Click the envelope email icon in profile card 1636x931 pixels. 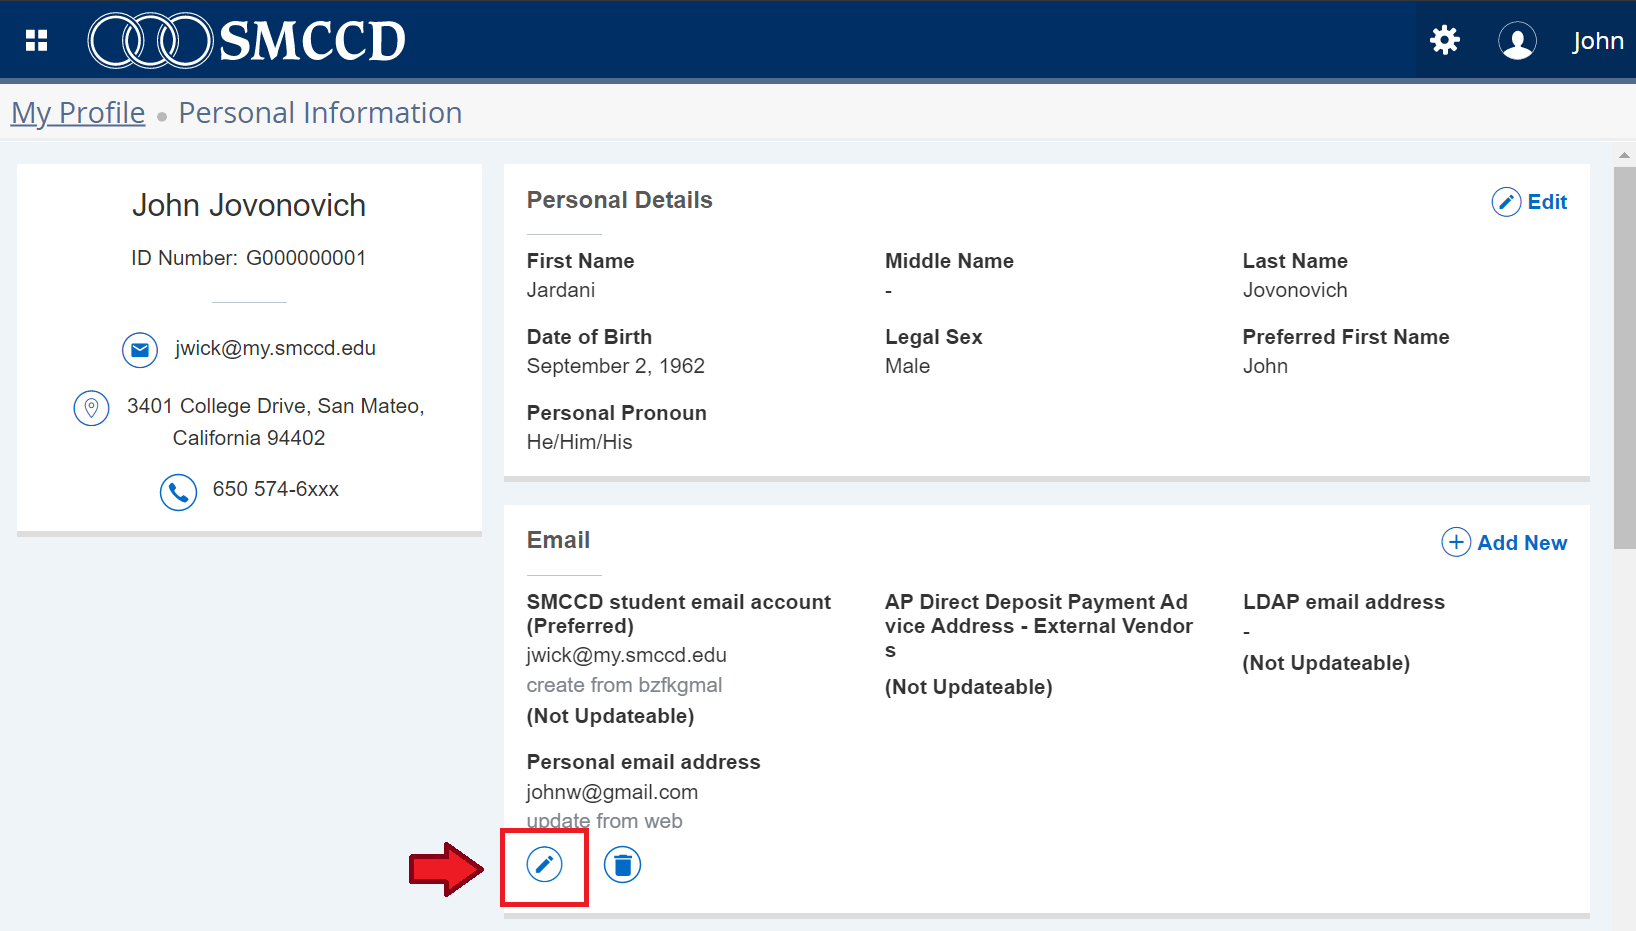click(x=140, y=350)
